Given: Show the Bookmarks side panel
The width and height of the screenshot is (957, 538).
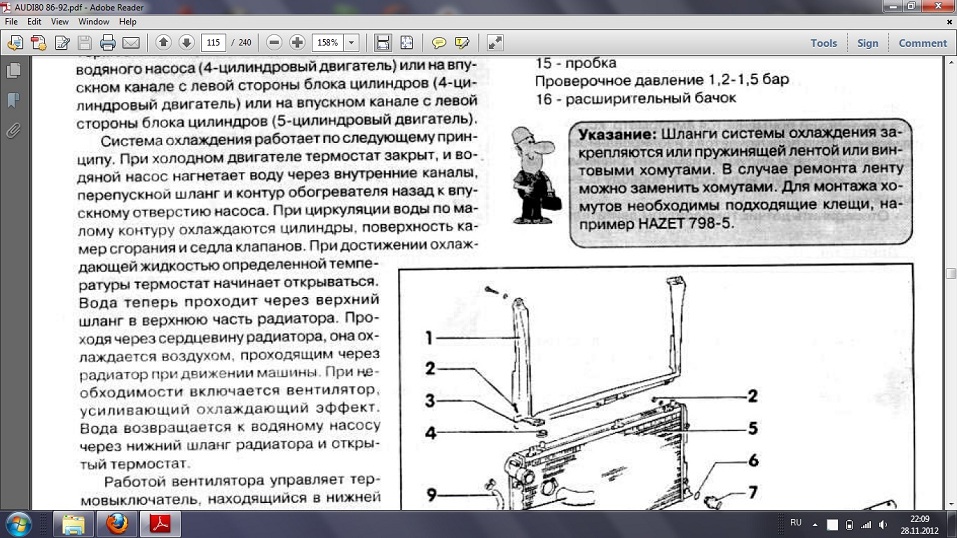Looking at the screenshot, I should [x=14, y=100].
